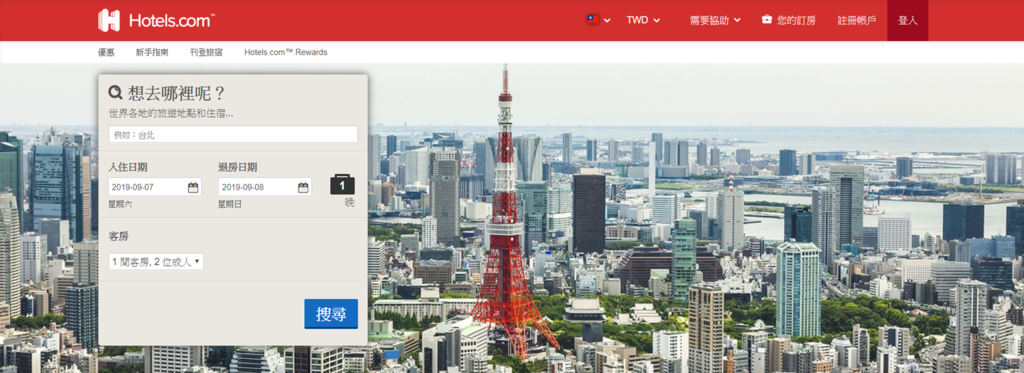The image size is (1024, 373).
Task: Click the 客房 label
Action: coord(118,236)
